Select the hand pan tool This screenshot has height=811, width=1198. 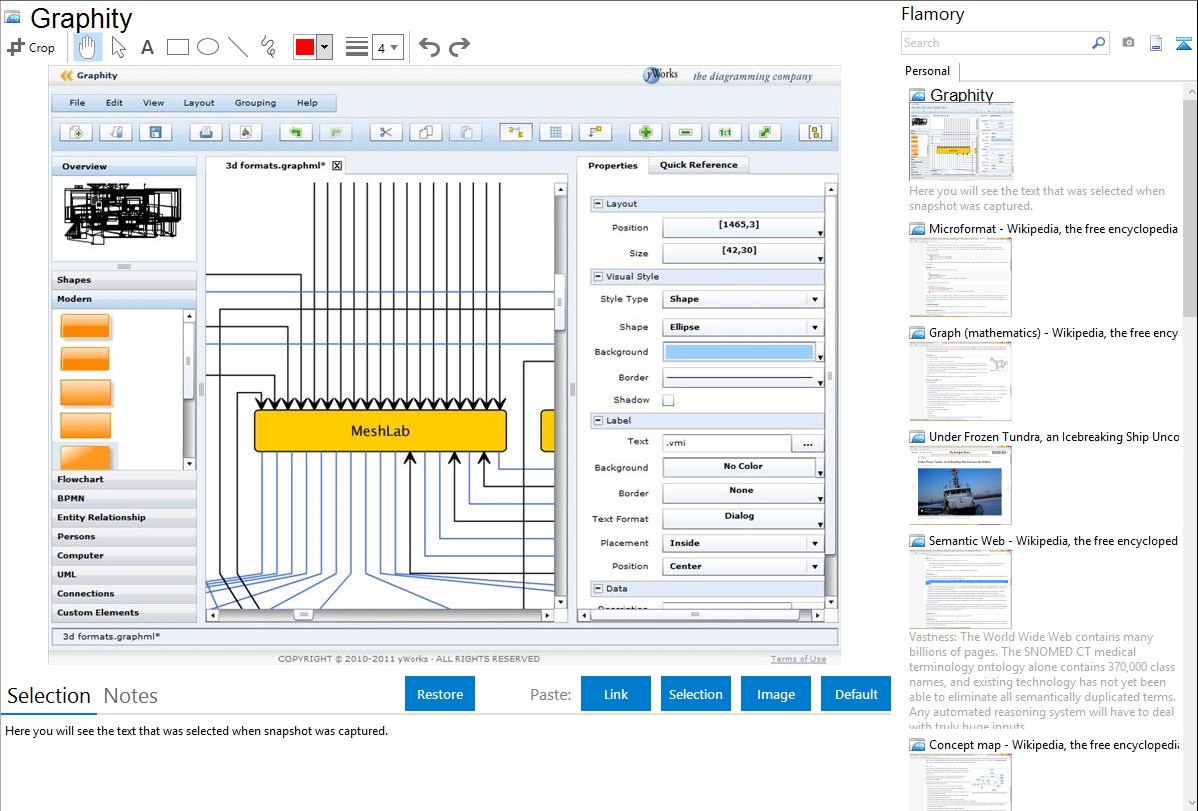coord(87,47)
